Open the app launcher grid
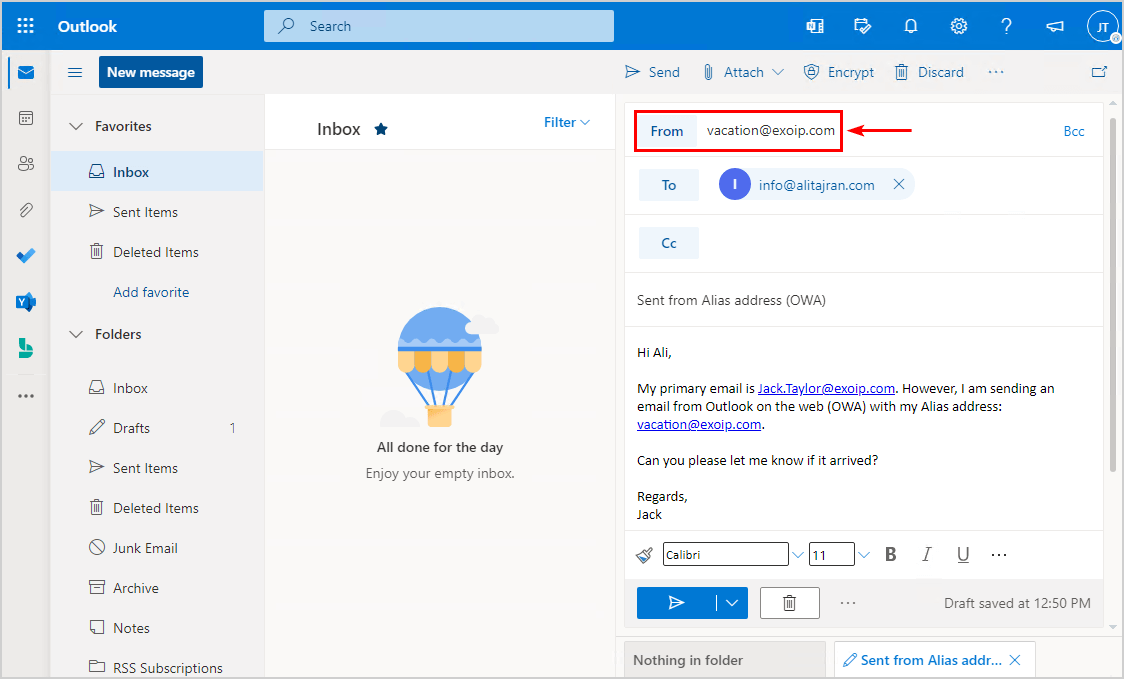This screenshot has height=679, width=1124. point(26,27)
